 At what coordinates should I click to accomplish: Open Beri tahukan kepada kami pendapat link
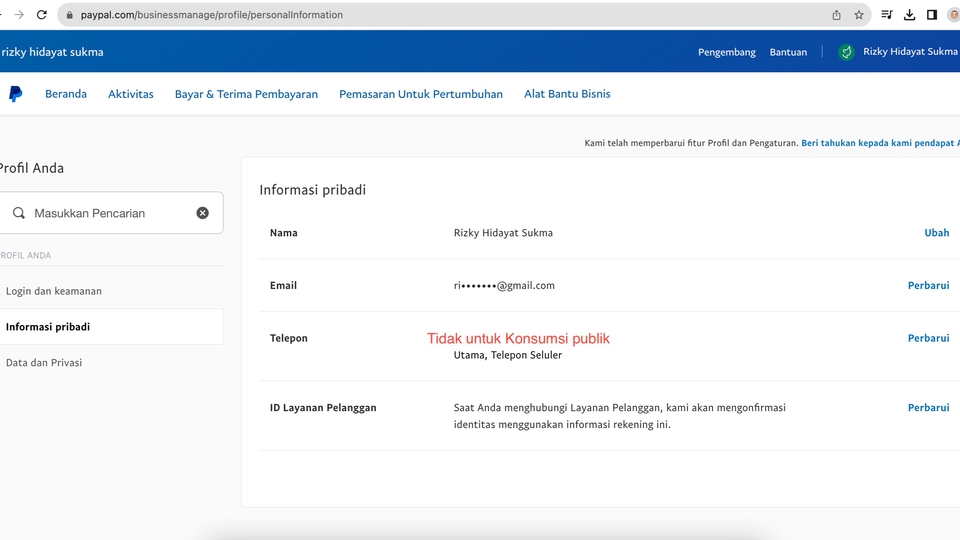[x=880, y=143]
